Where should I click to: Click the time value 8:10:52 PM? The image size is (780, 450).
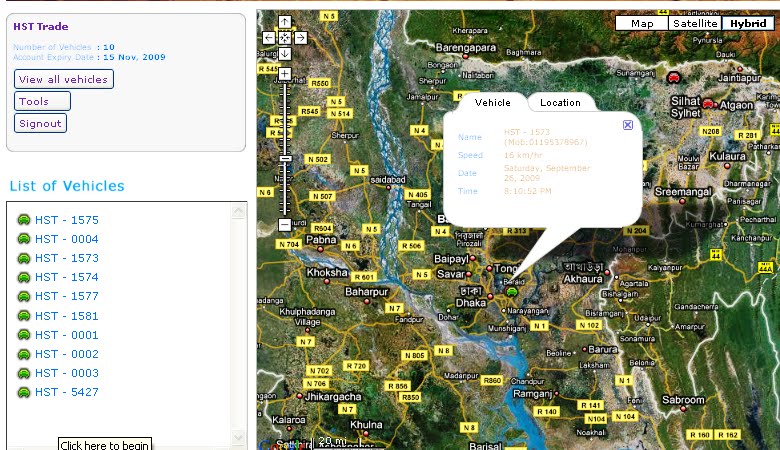point(527,191)
